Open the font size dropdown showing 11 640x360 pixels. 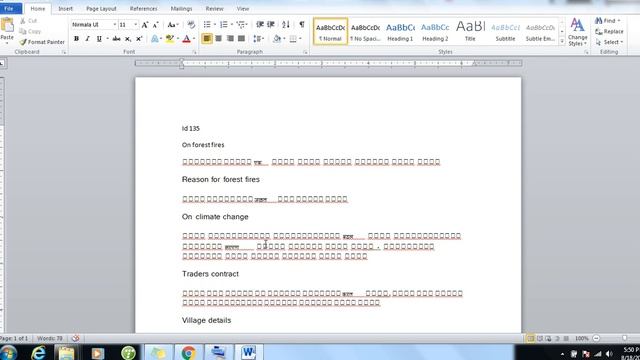[x=136, y=25]
